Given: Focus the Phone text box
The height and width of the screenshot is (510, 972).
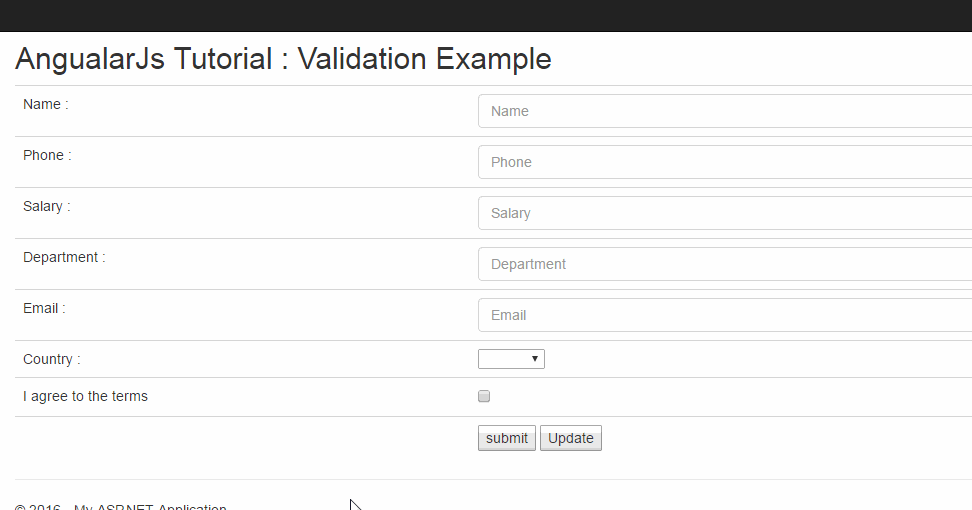Looking at the screenshot, I should point(724,162).
